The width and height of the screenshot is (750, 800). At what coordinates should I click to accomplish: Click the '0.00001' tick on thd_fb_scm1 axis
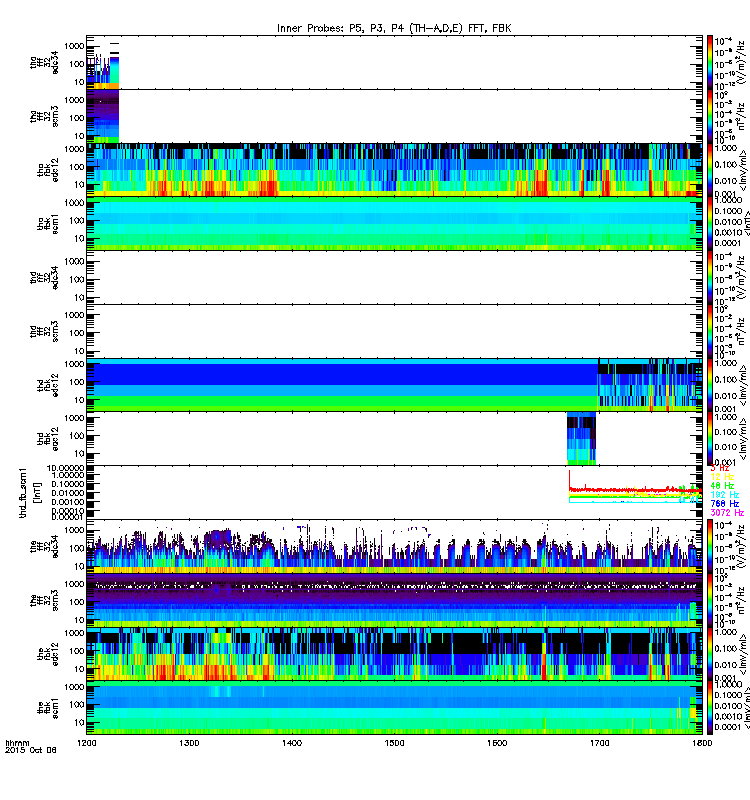(x=66, y=517)
